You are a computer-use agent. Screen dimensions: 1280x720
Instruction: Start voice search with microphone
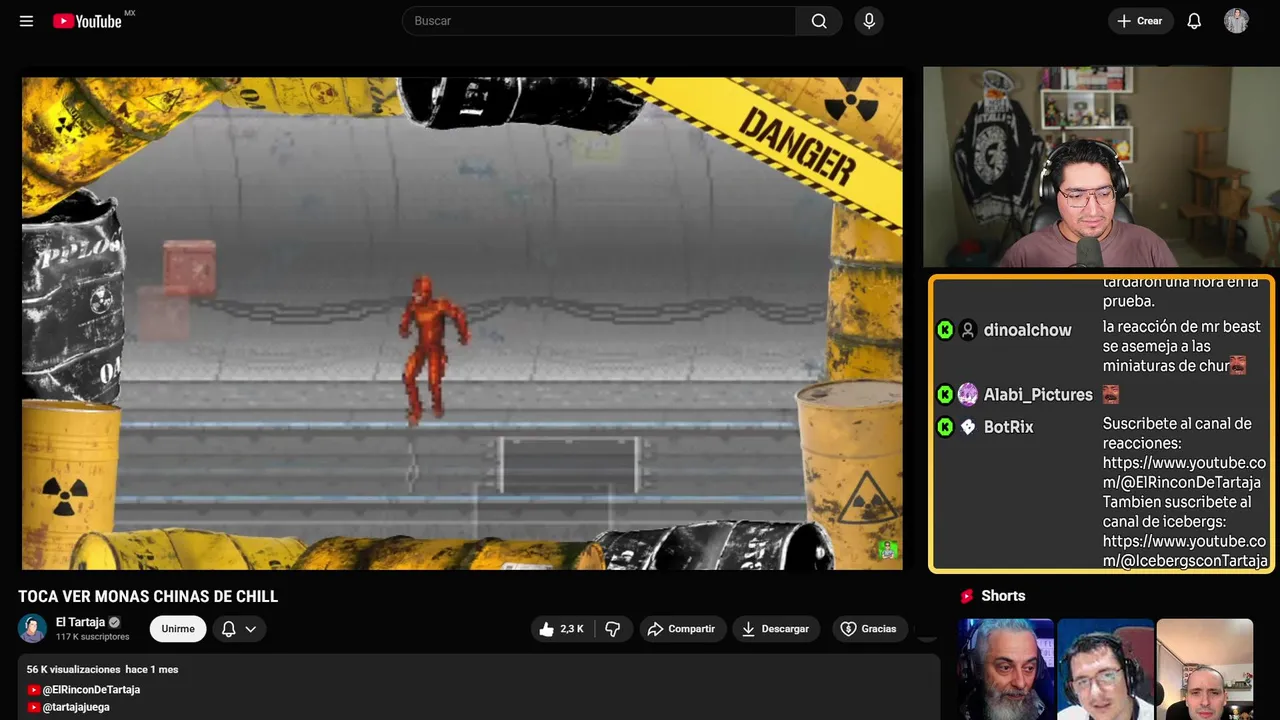[869, 21]
